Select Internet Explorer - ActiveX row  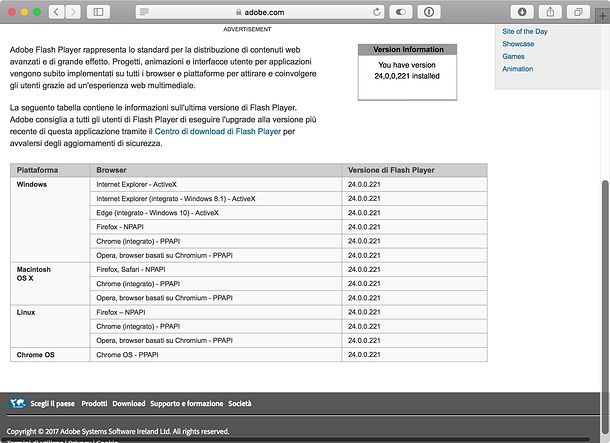[288, 184]
